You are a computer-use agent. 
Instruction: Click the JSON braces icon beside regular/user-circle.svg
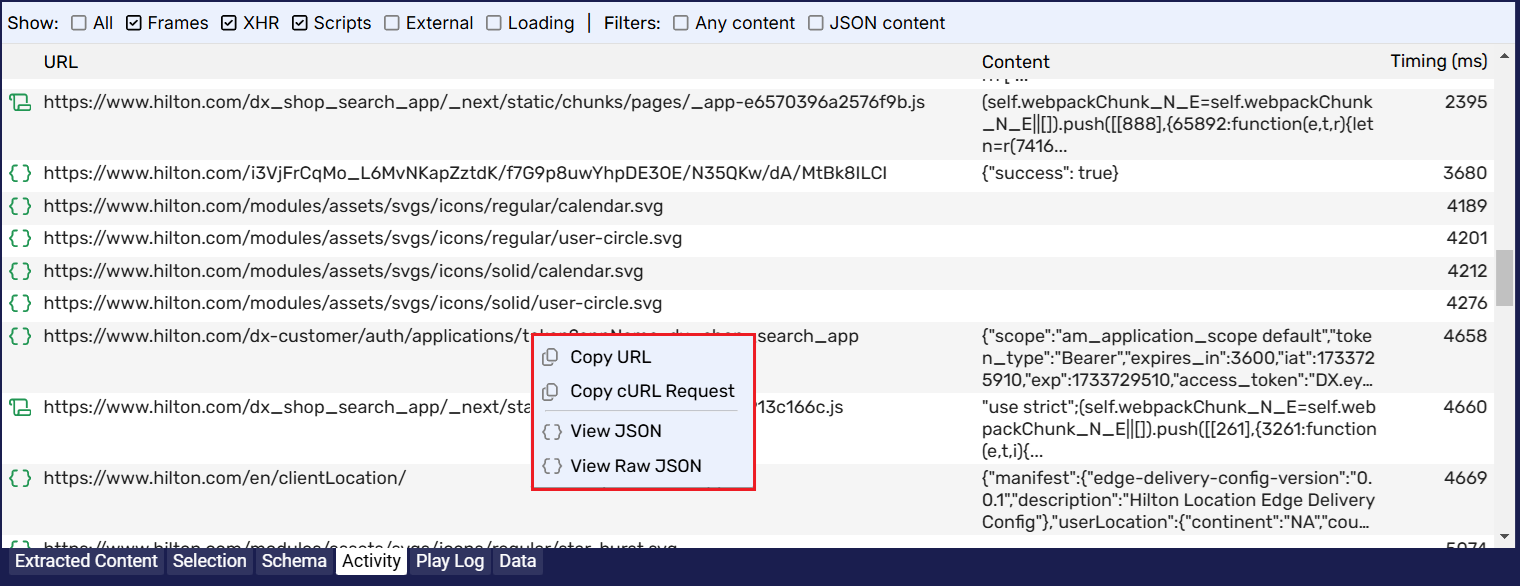[x=20, y=239]
